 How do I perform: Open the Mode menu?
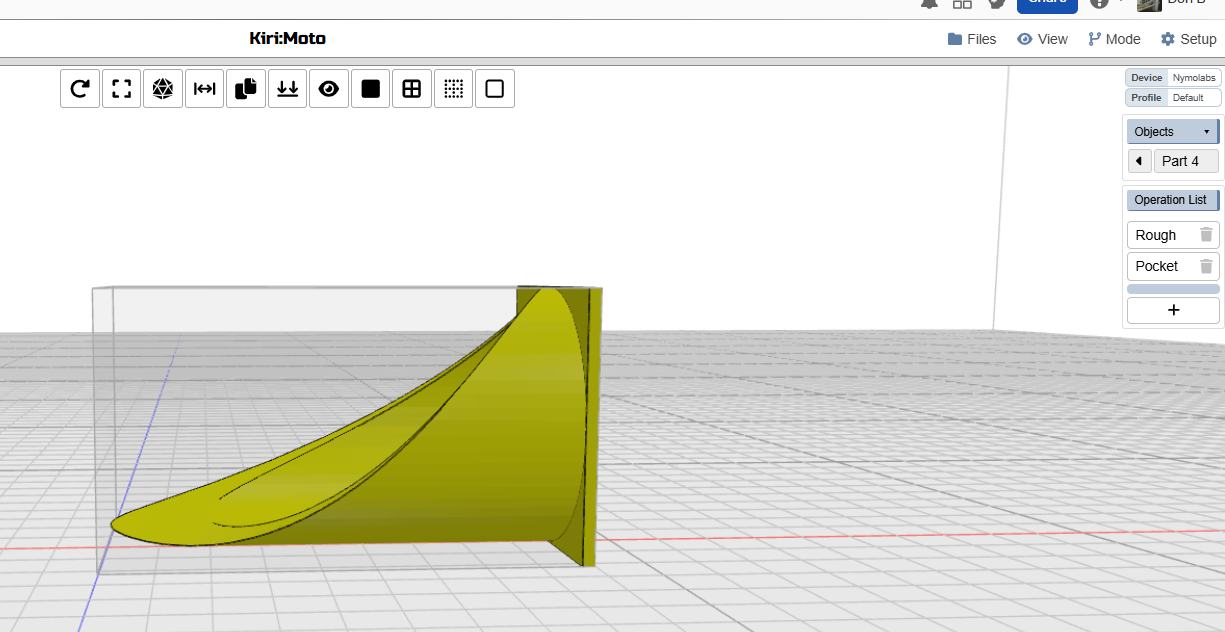(x=1114, y=39)
